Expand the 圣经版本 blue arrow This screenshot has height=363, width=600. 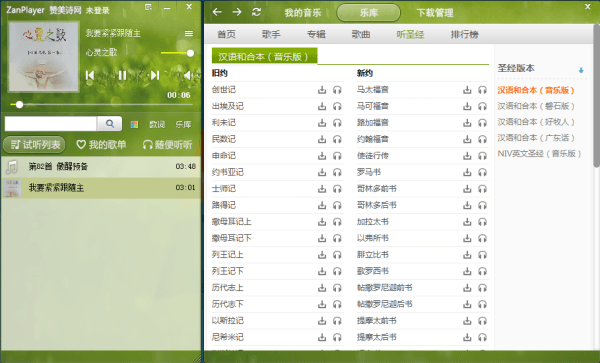point(581,70)
